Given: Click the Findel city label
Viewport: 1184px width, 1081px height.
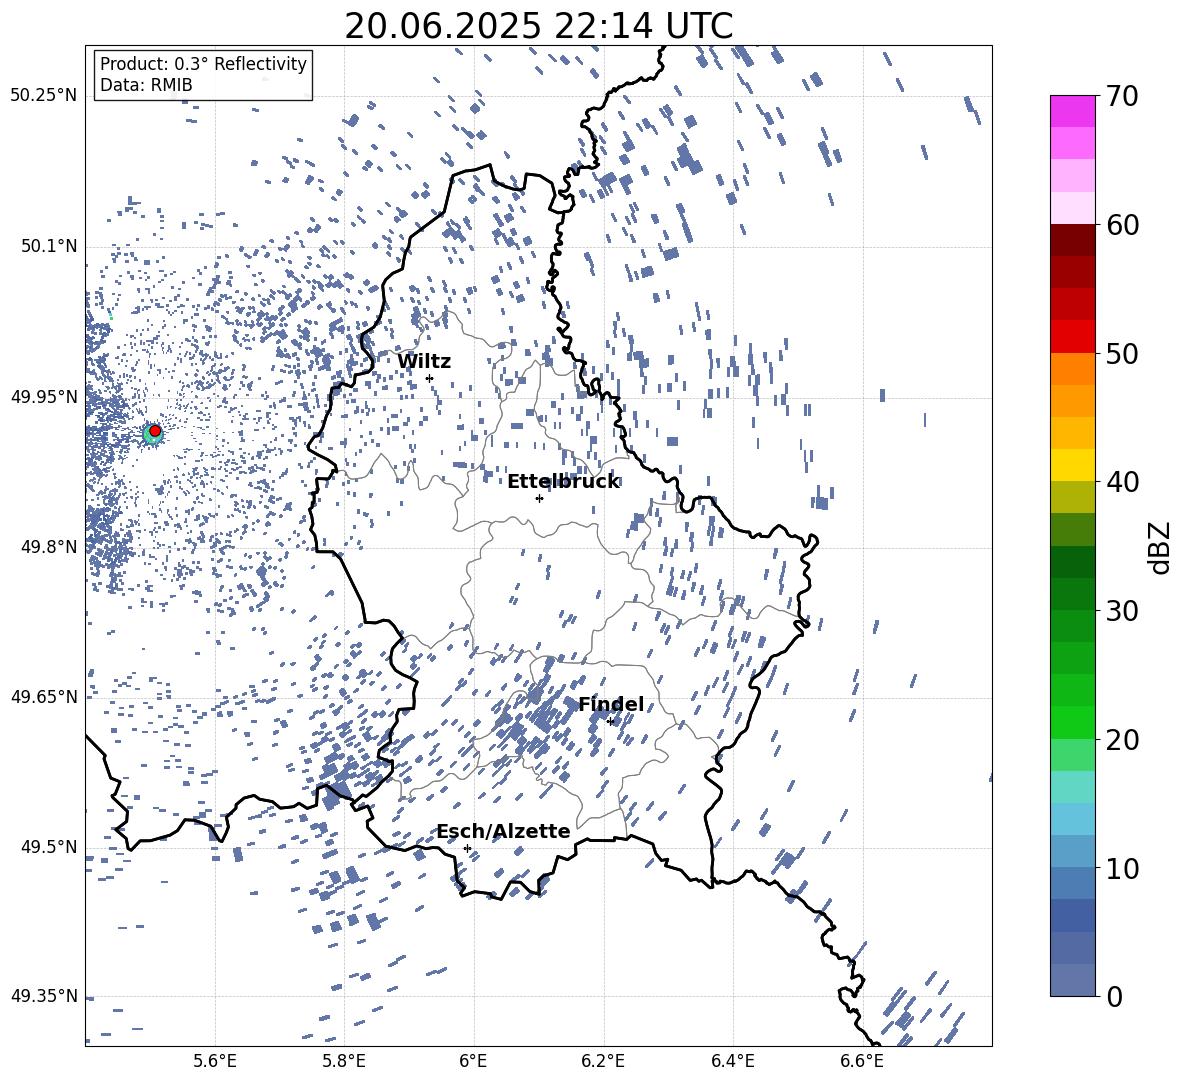Looking at the screenshot, I should (611, 704).
